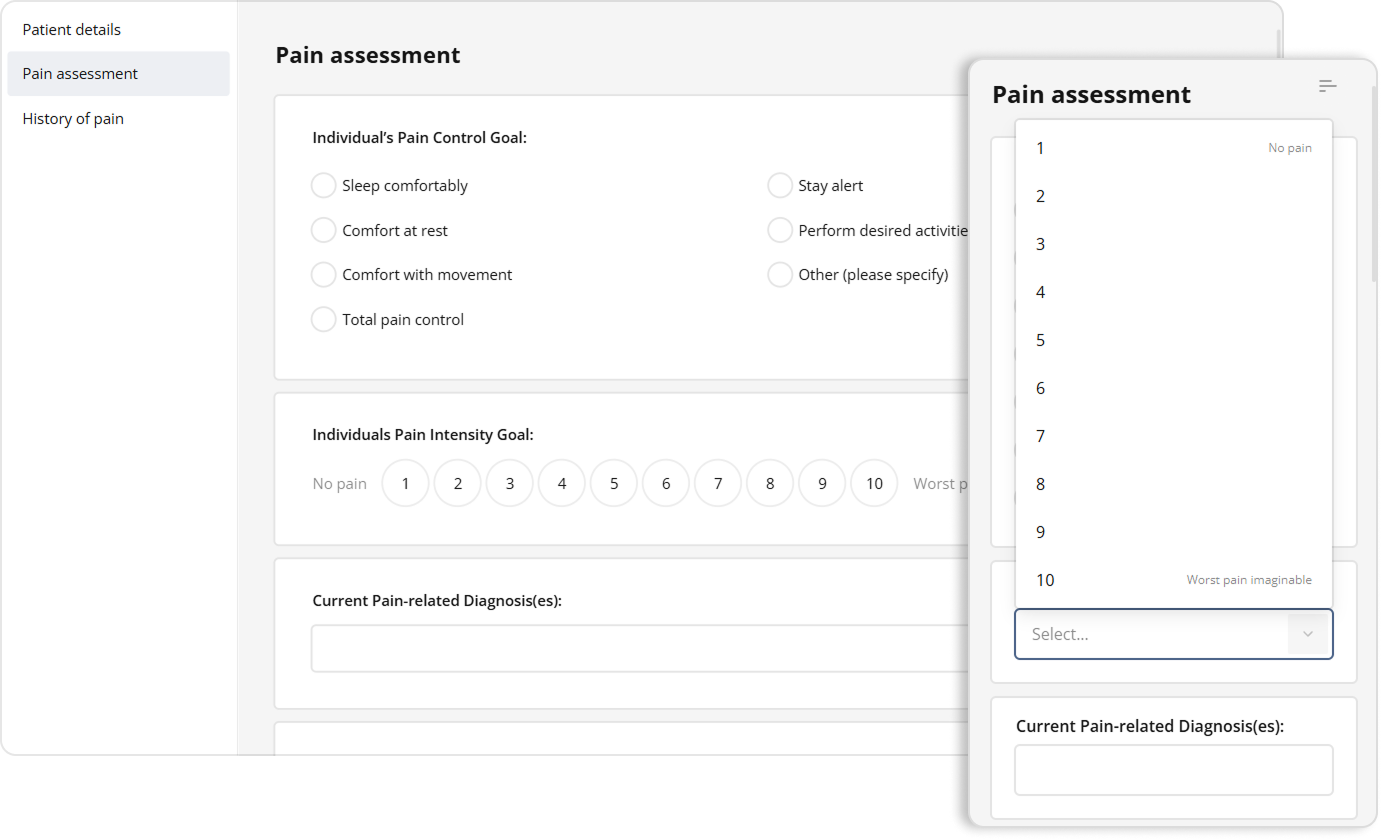
Task: Open the Pain assessment sidebar item
Action: click(x=80, y=74)
